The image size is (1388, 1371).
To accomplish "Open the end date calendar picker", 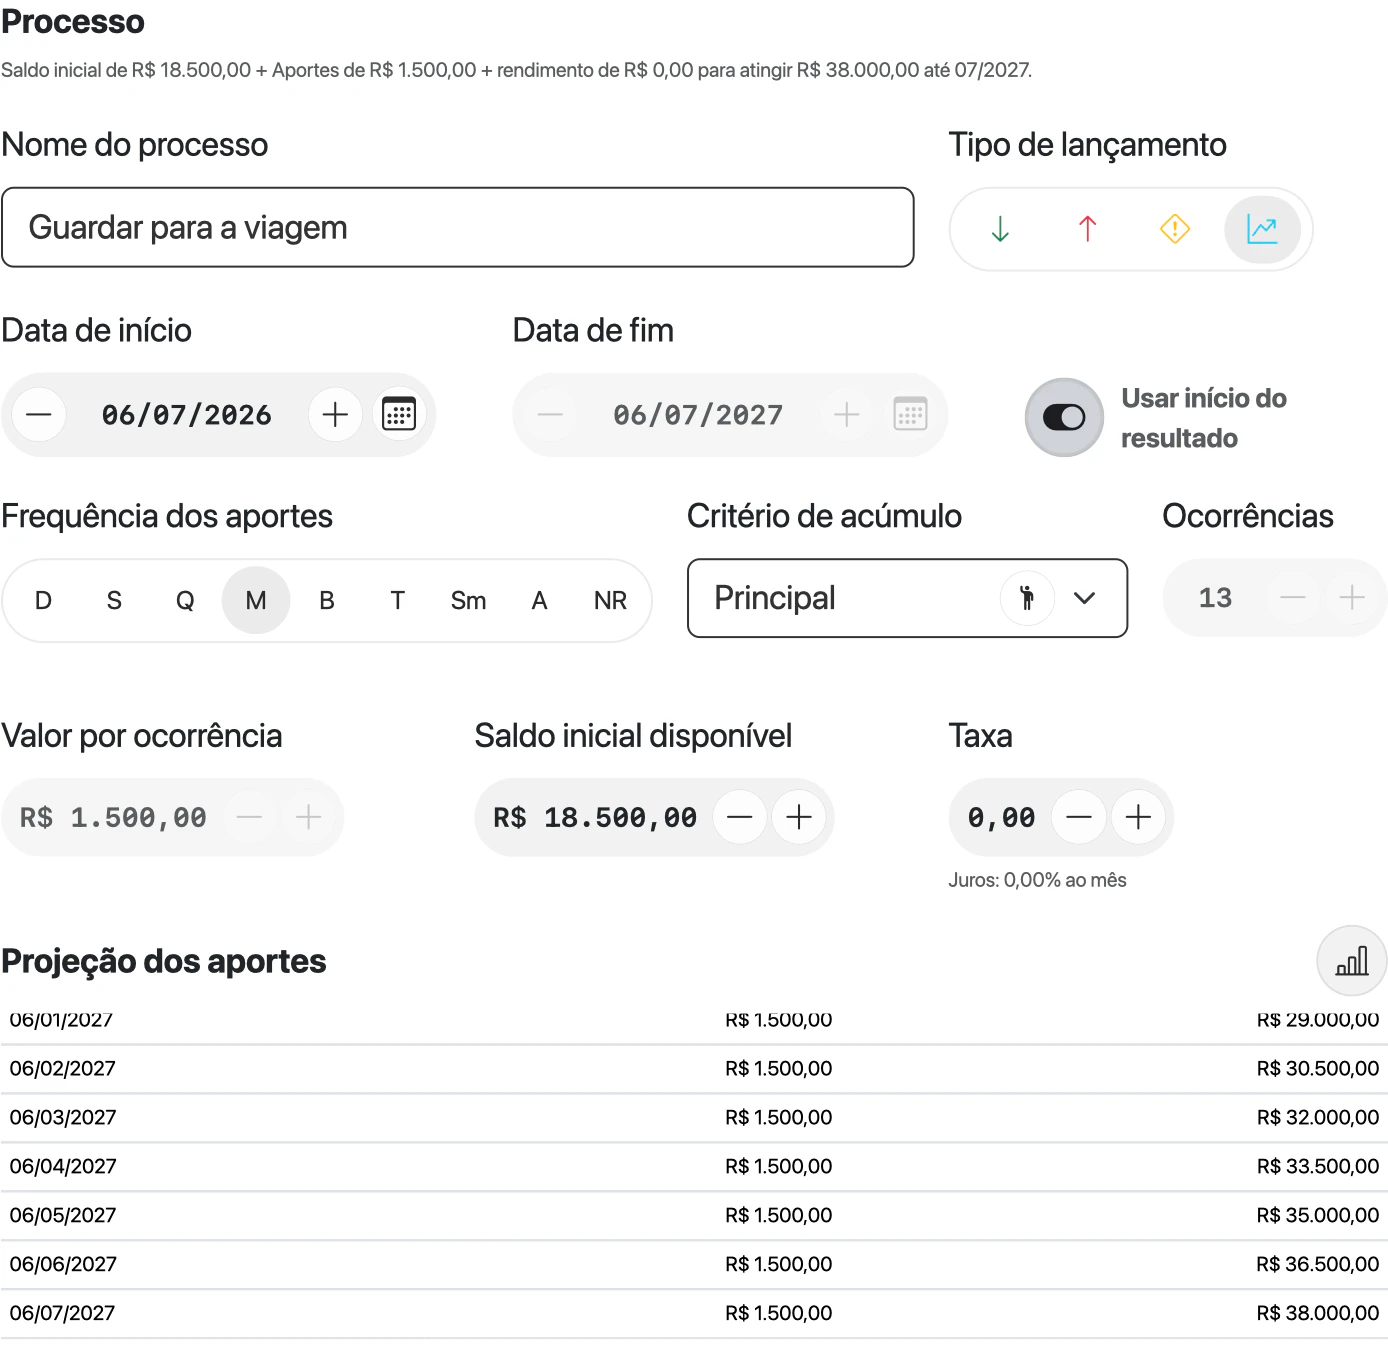I will 910,414.
